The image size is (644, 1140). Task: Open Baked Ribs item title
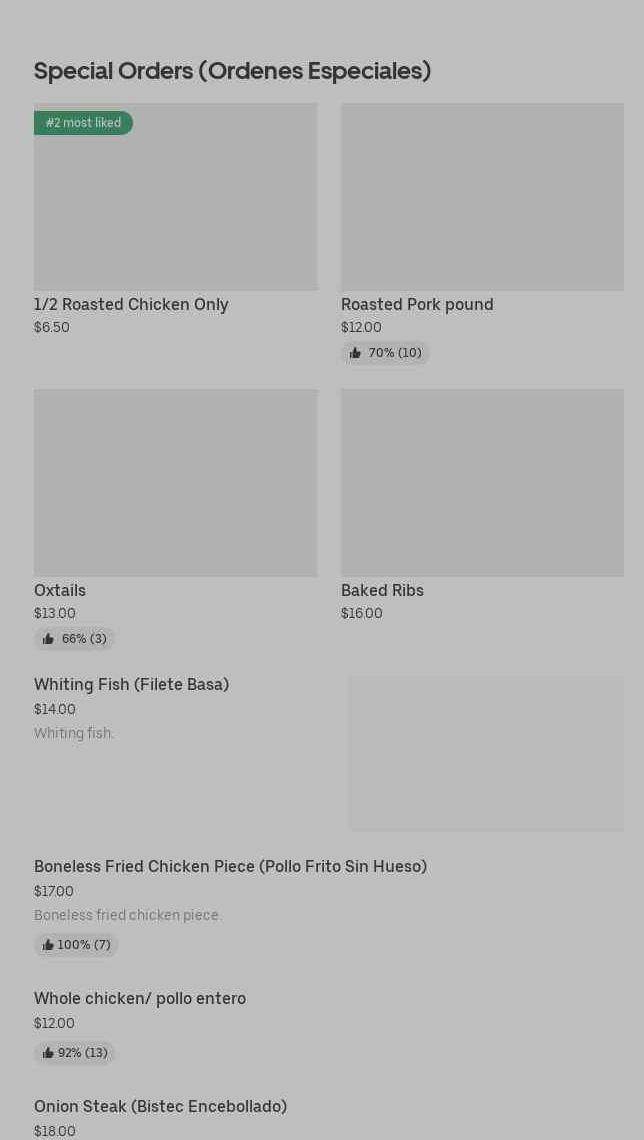[x=382, y=590]
